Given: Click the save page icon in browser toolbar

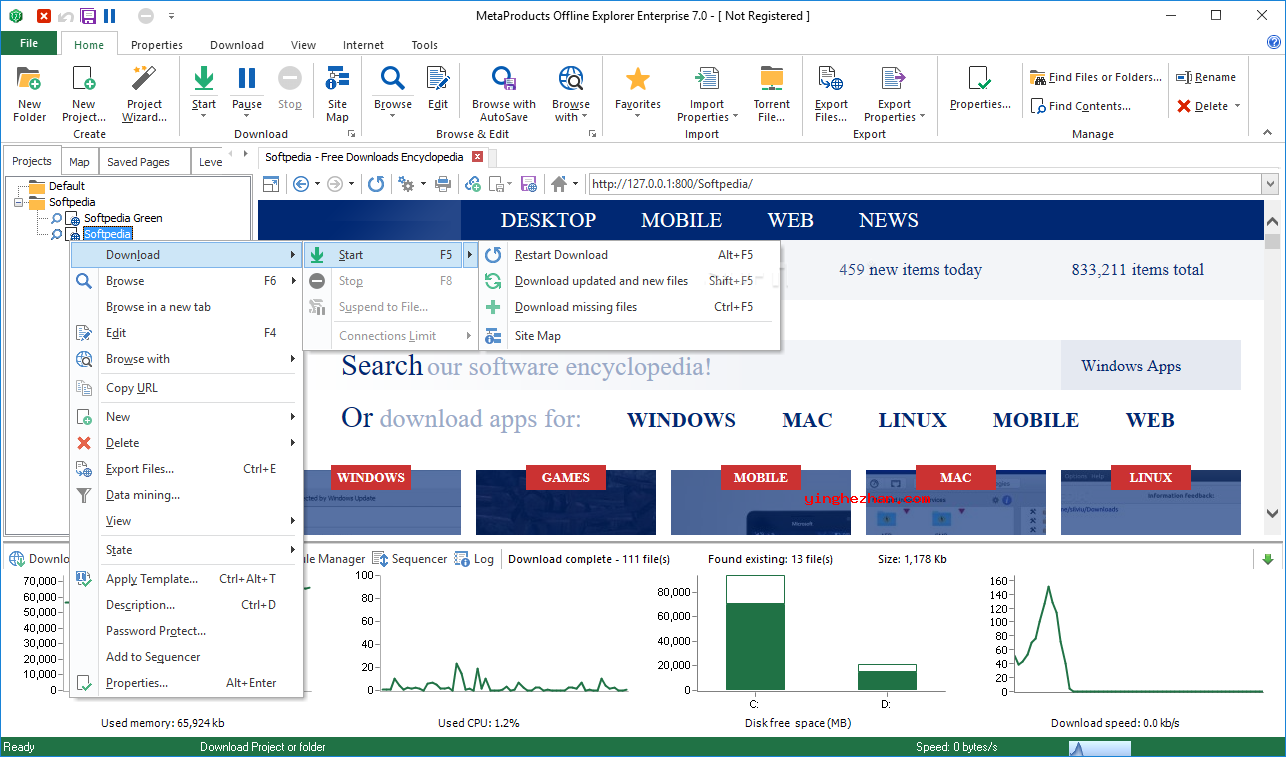Looking at the screenshot, I should (x=529, y=184).
